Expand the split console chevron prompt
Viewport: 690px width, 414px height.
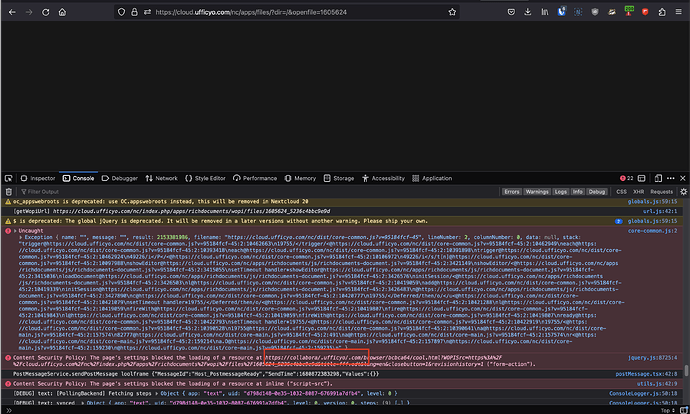8,410
